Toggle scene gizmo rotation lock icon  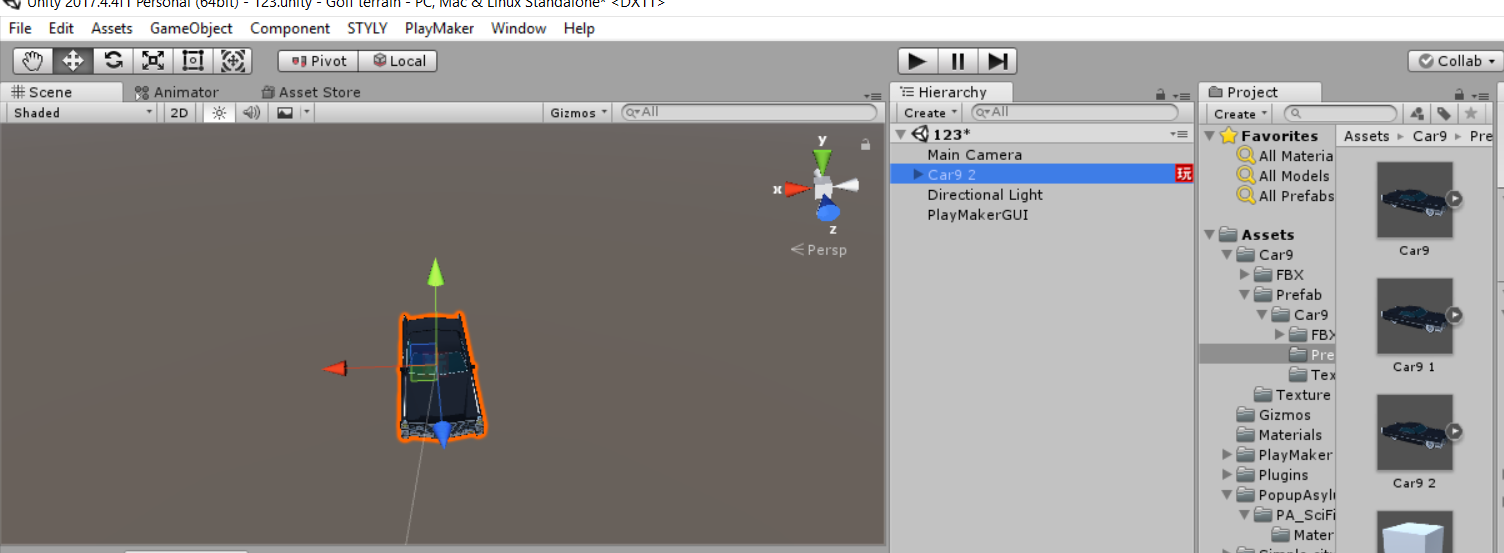(865, 145)
